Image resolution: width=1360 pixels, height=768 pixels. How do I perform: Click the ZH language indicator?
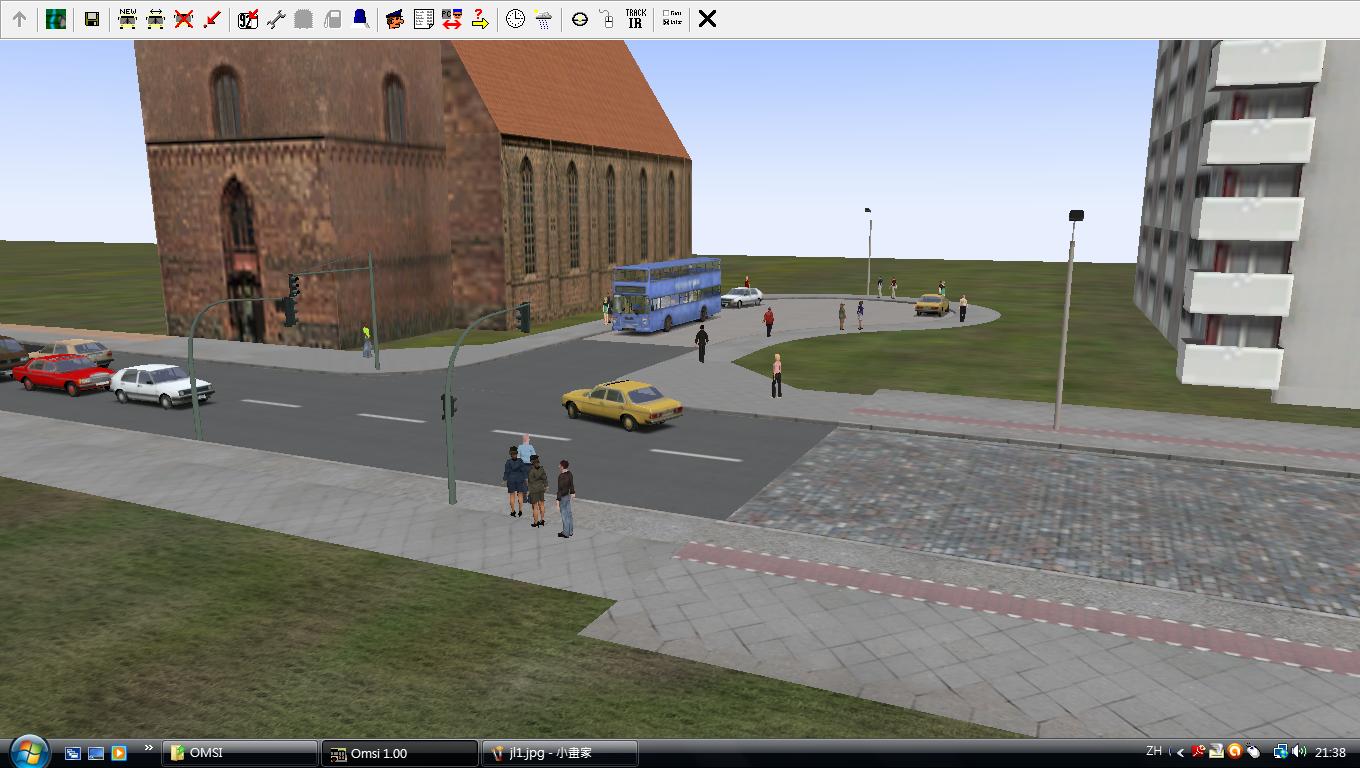click(1154, 751)
